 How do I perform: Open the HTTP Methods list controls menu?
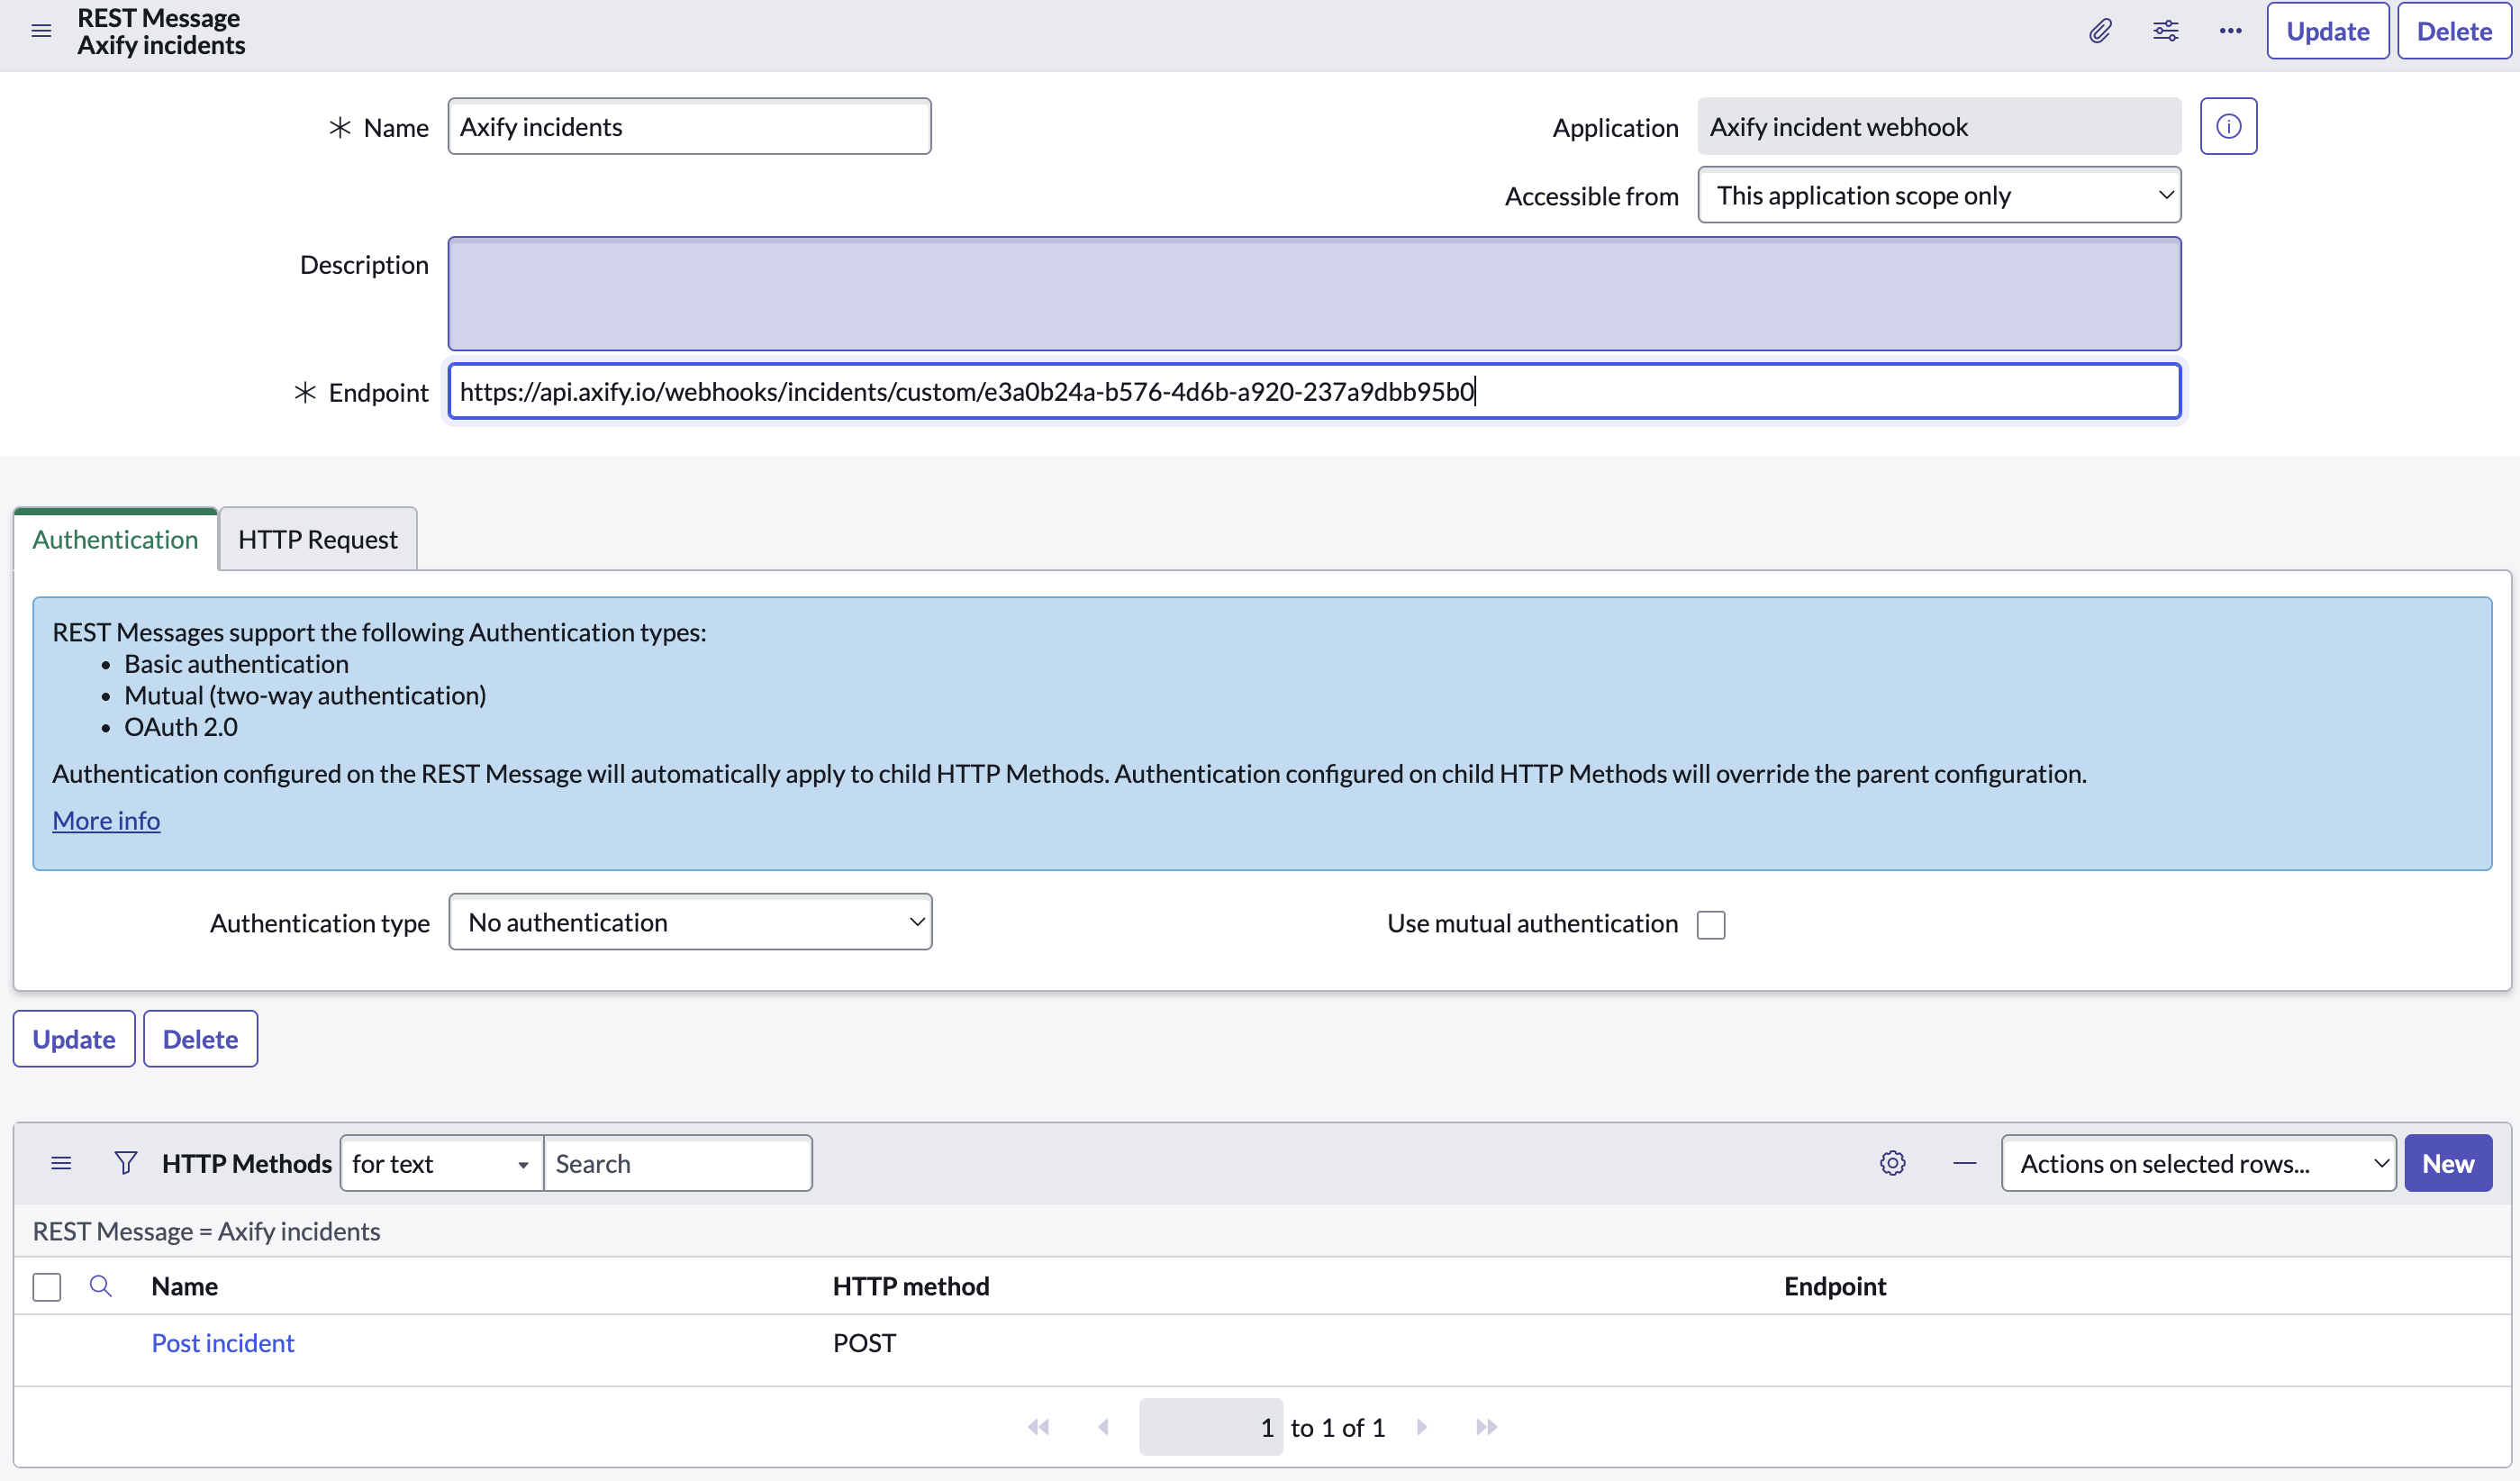tap(61, 1163)
